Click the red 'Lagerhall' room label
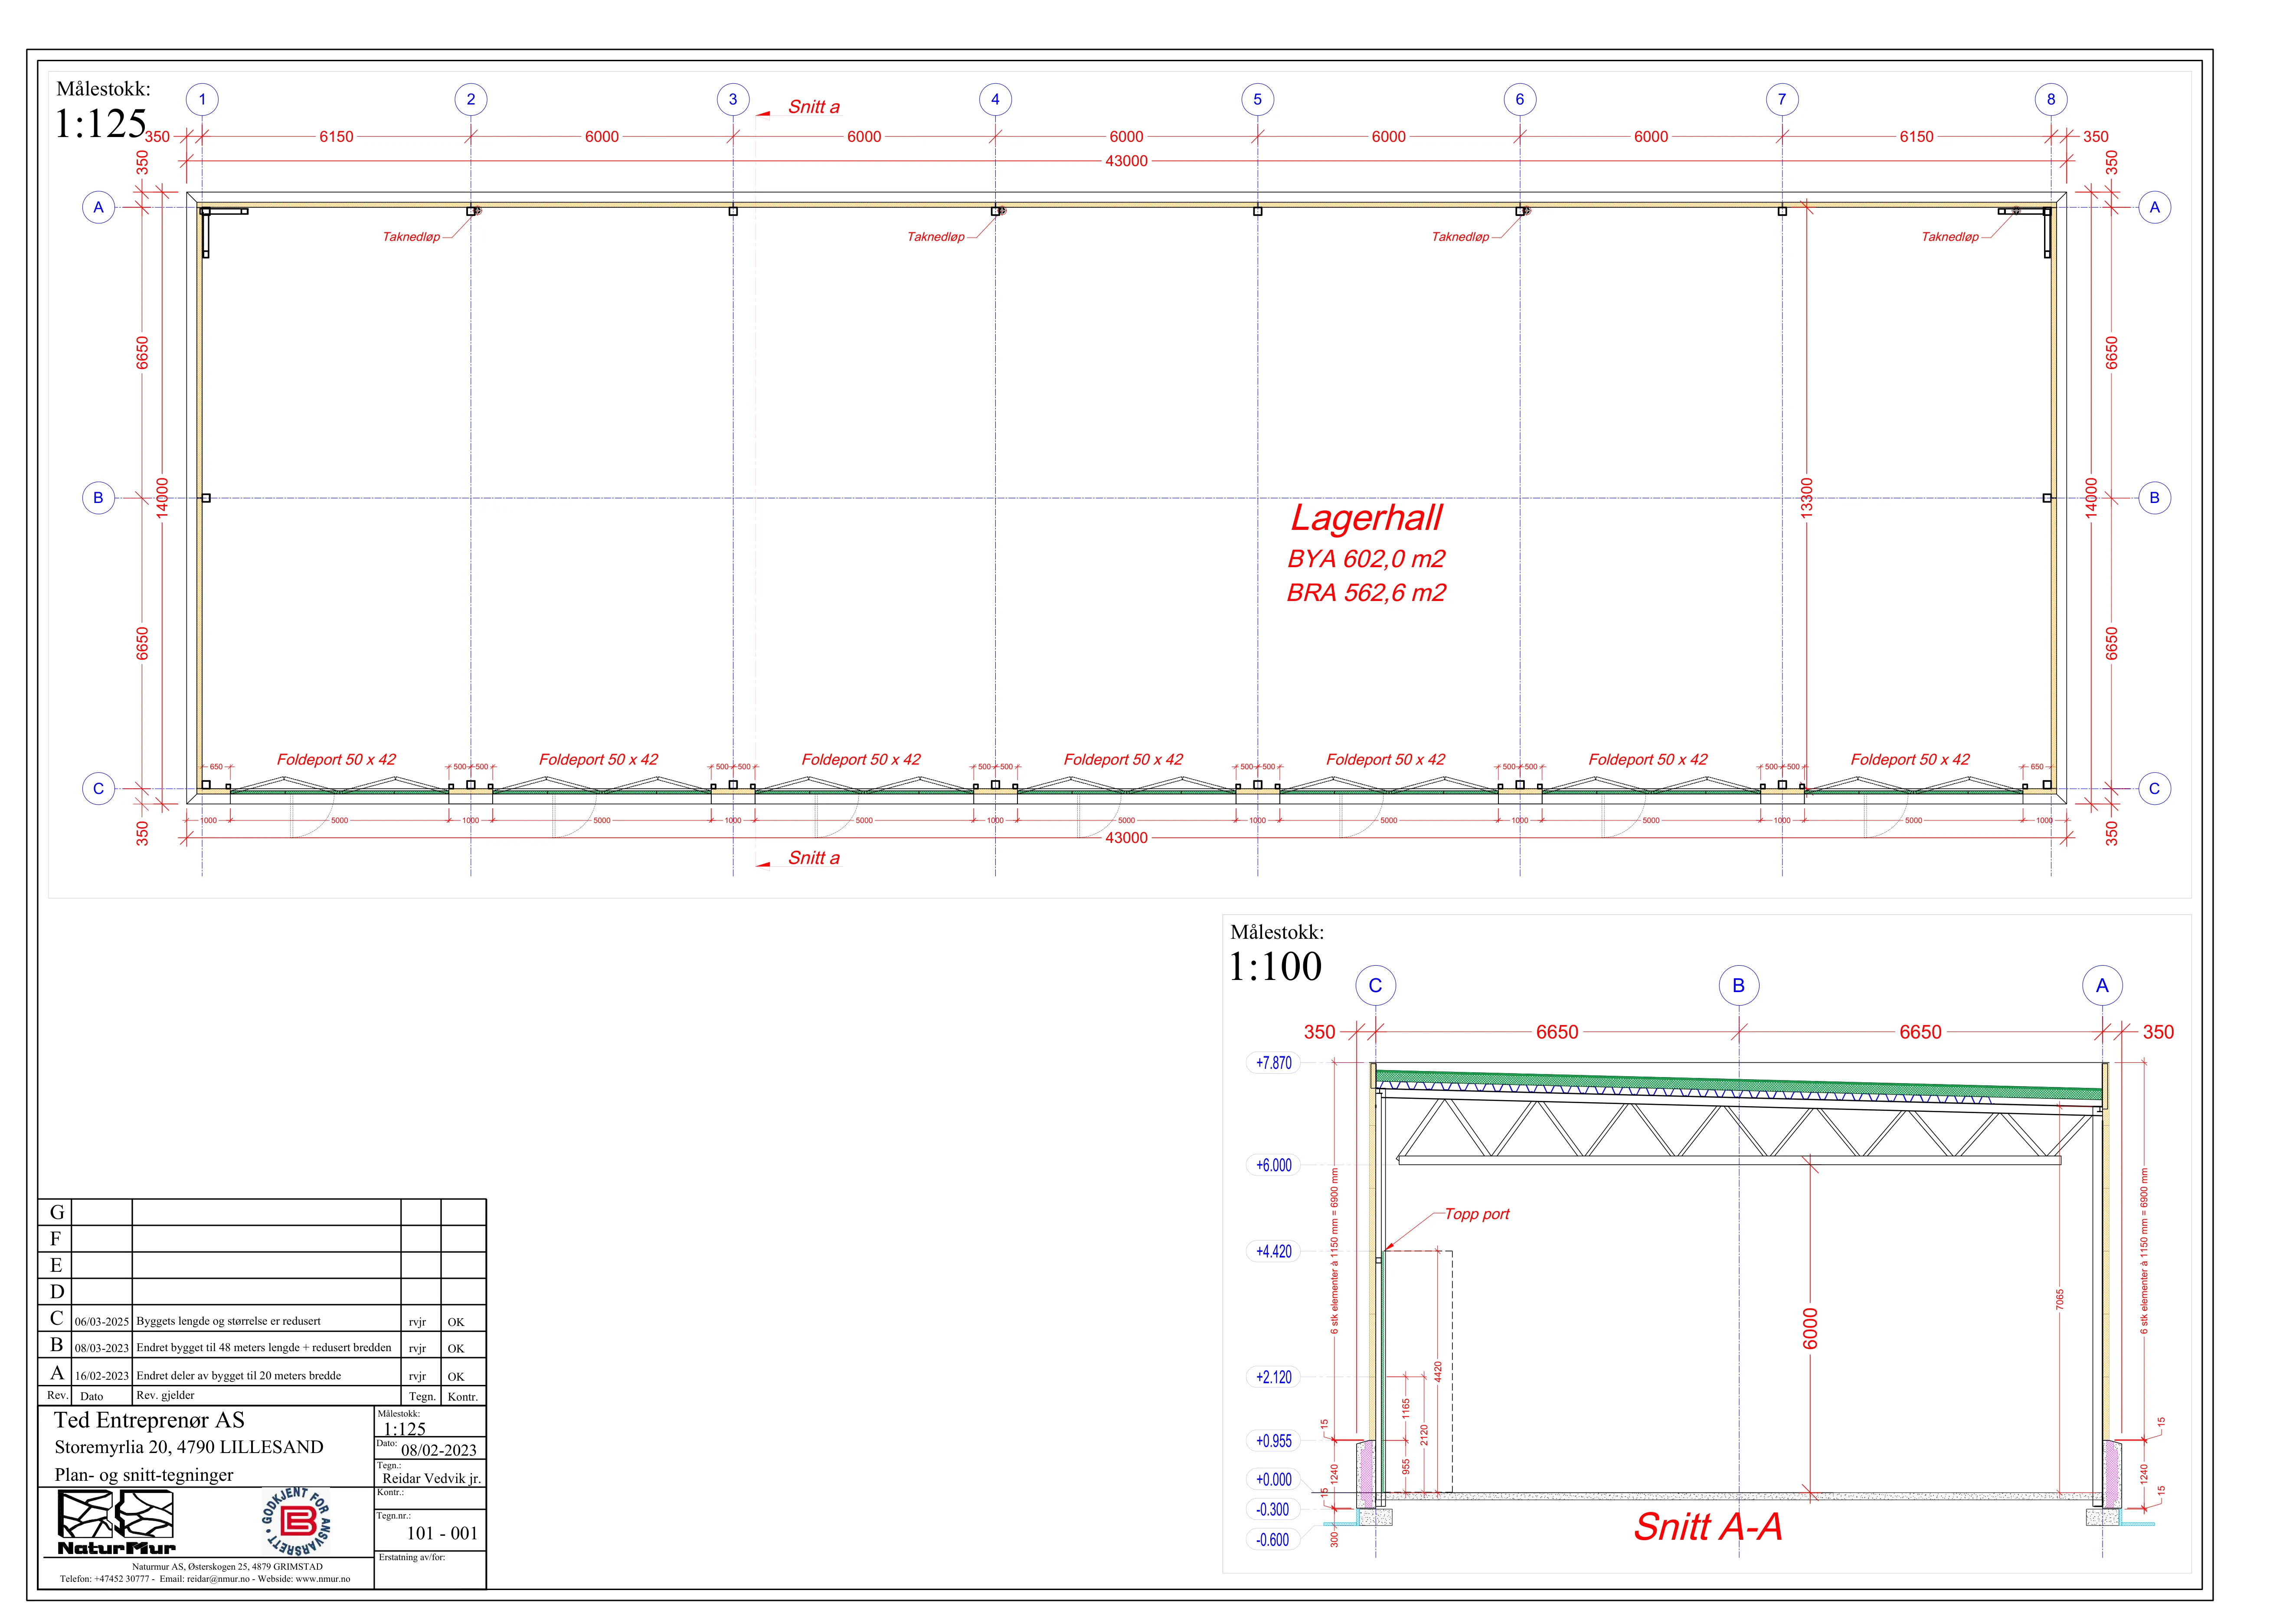The width and height of the screenshot is (2296, 1623). [x=1366, y=518]
